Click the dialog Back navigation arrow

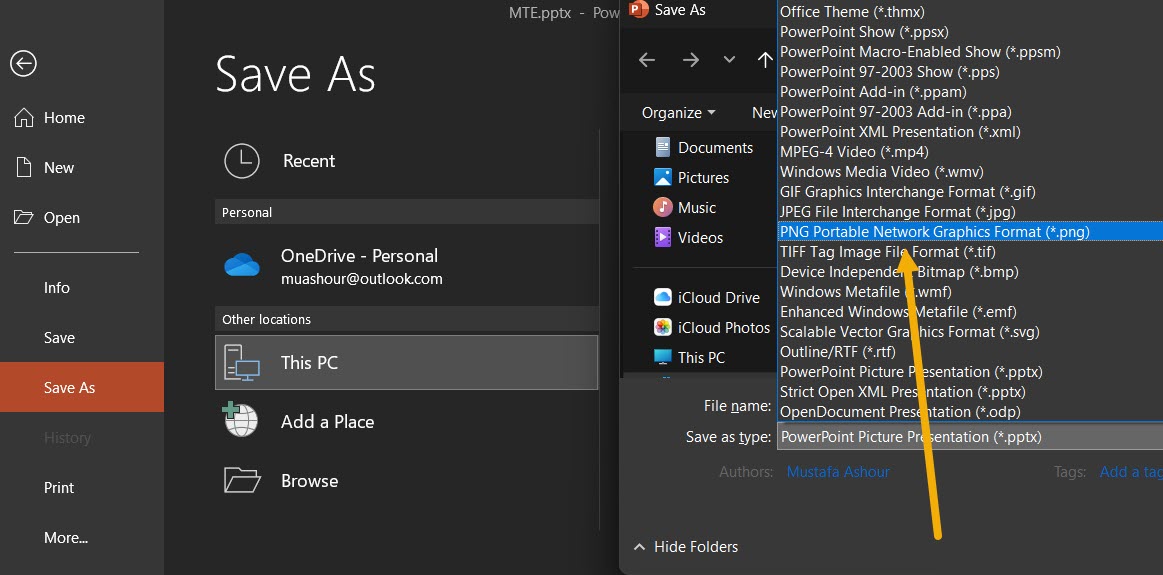647,60
